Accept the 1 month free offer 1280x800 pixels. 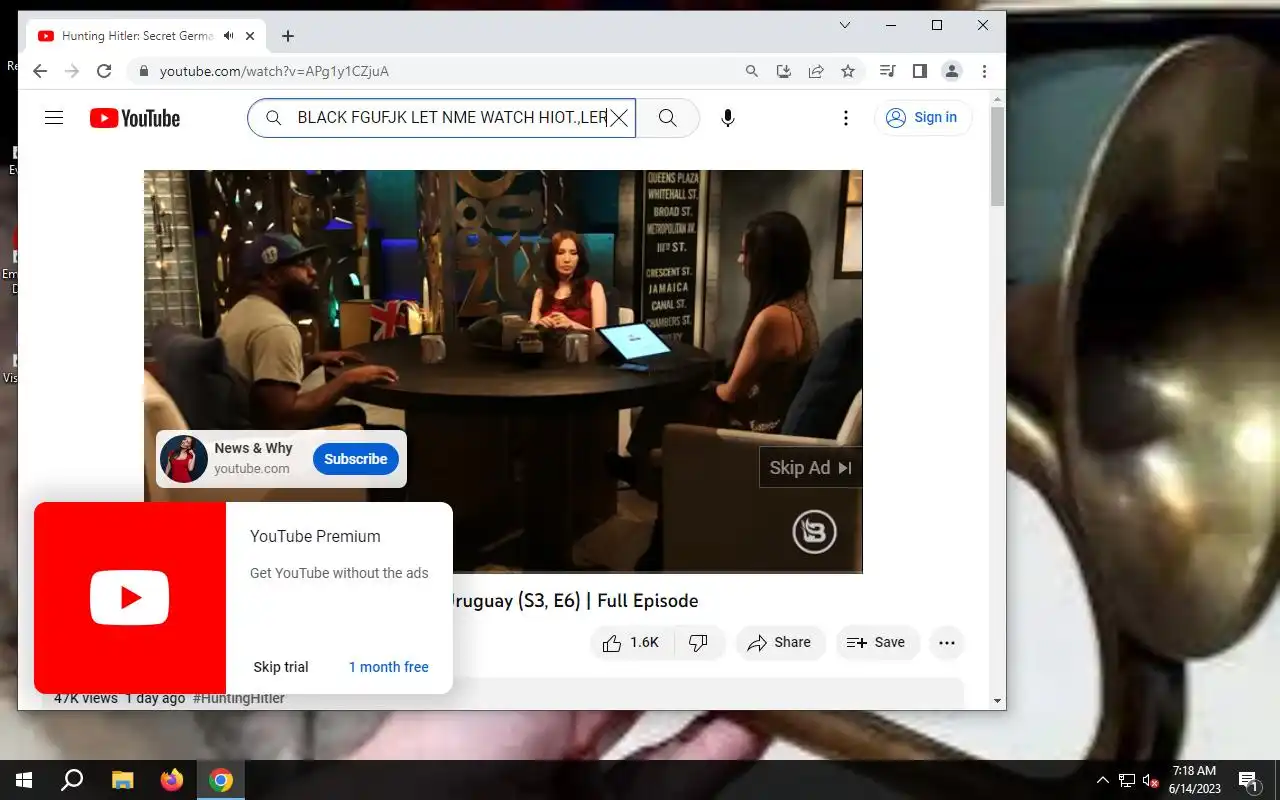click(388, 667)
